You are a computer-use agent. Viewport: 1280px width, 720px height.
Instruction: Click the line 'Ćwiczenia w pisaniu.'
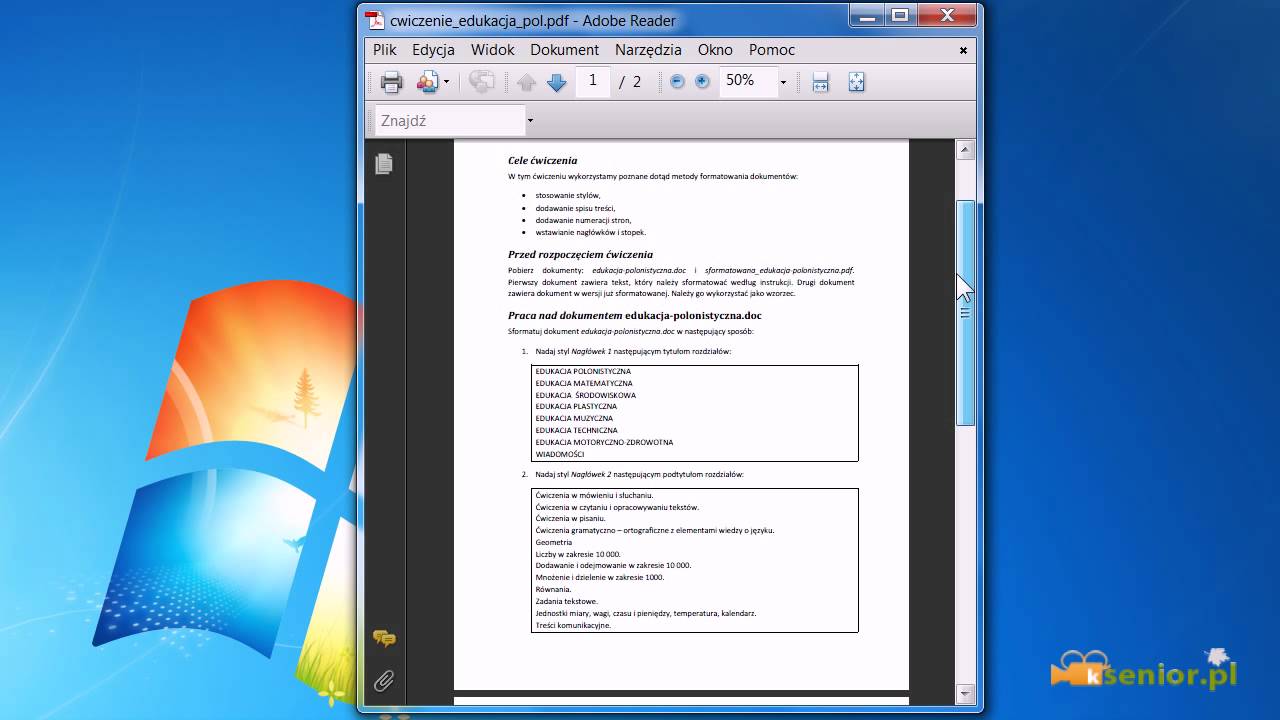point(570,518)
